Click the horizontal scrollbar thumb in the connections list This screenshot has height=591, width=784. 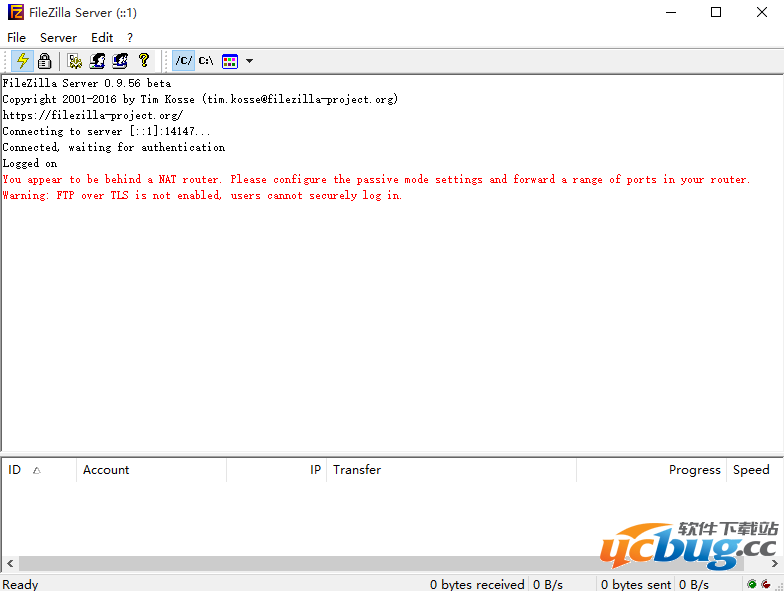[382, 564]
